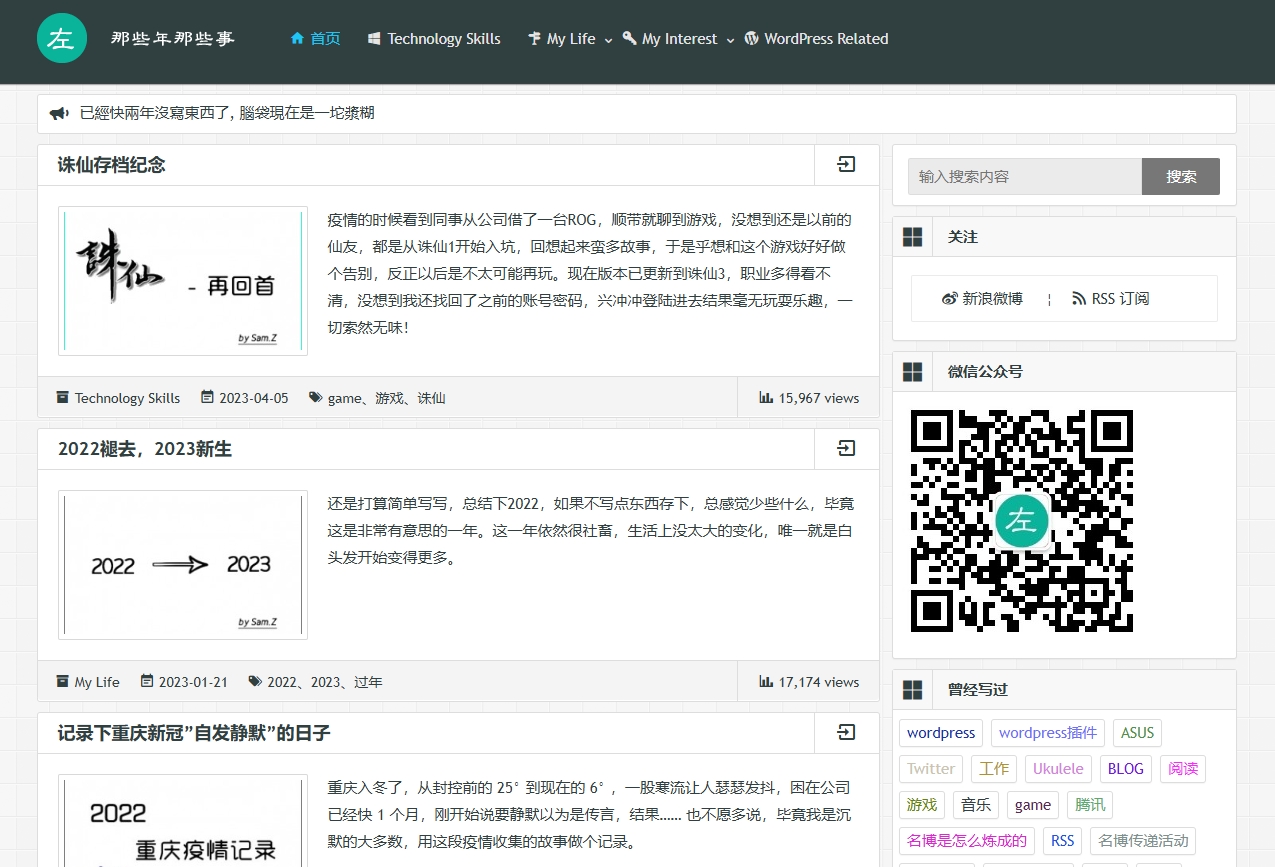Open the 诛仙 再回首 post thumbnail
Image resolution: width=1275 pixels, height=867 pixels.
183,281
